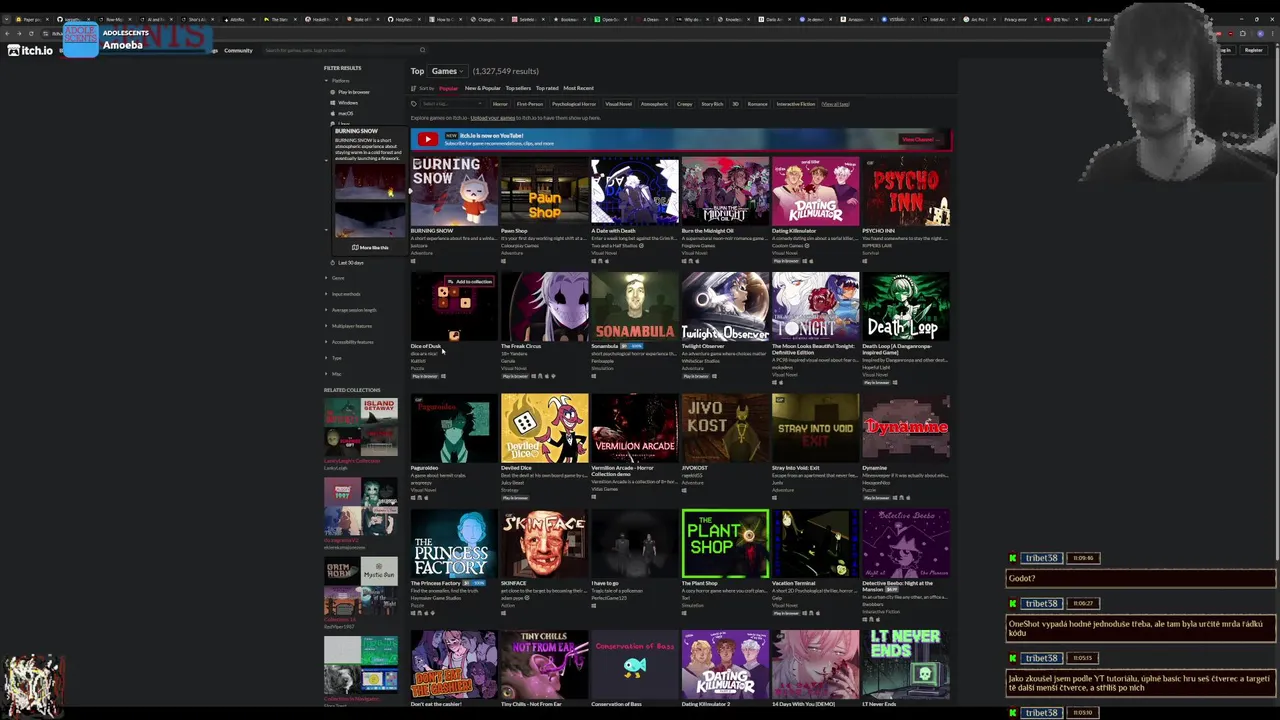This screenshot has width=1280, height=720.
Task: Open Detective Beebo thumbnail
Action: point(905,544)
